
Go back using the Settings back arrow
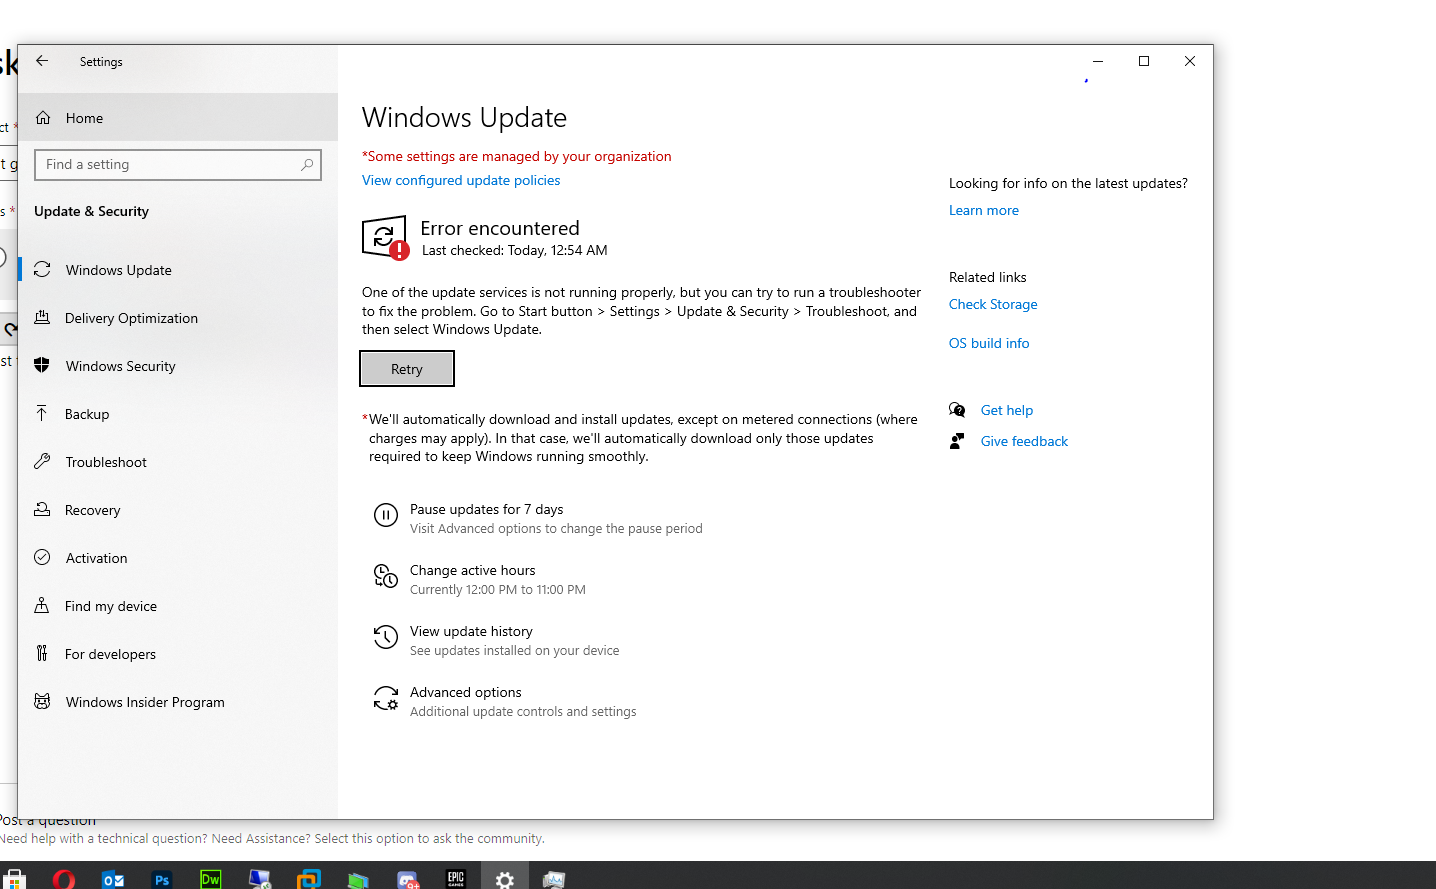[42, 61]
